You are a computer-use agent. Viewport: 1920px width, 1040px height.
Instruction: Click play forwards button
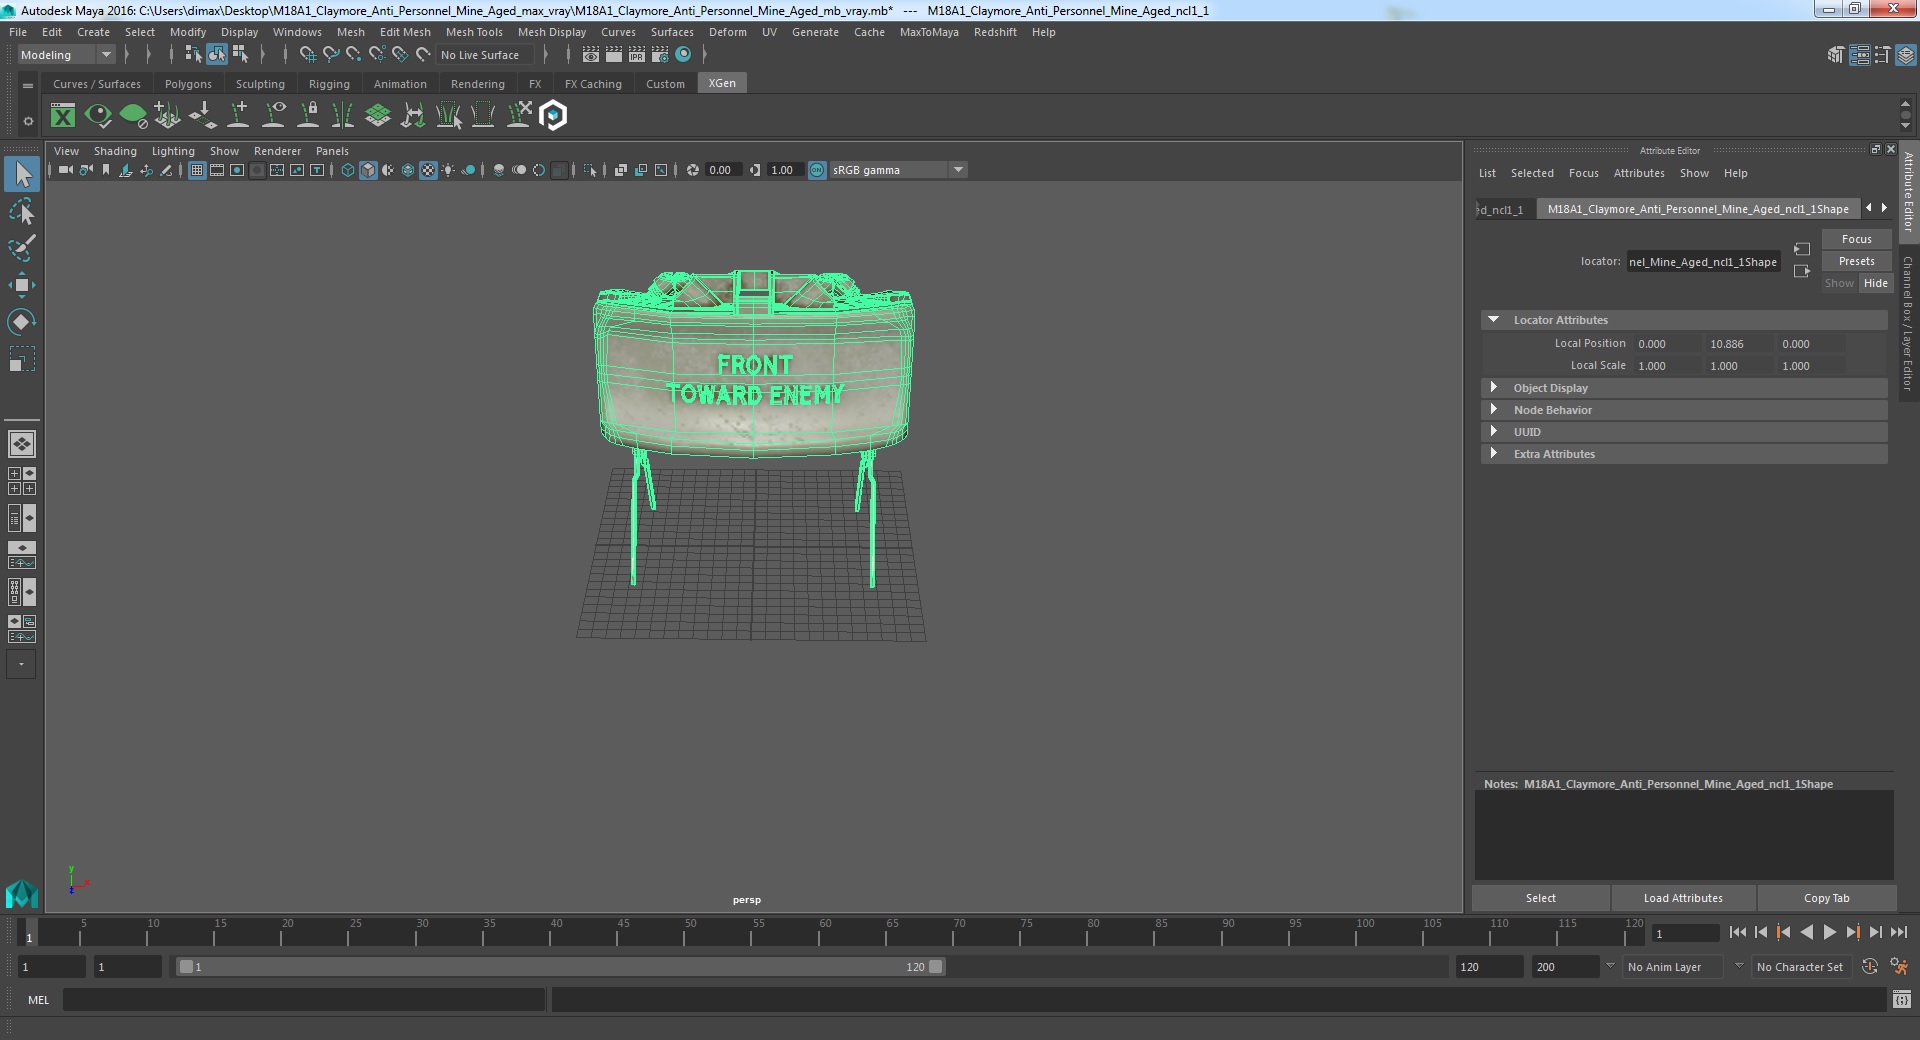click(1829, 932)
